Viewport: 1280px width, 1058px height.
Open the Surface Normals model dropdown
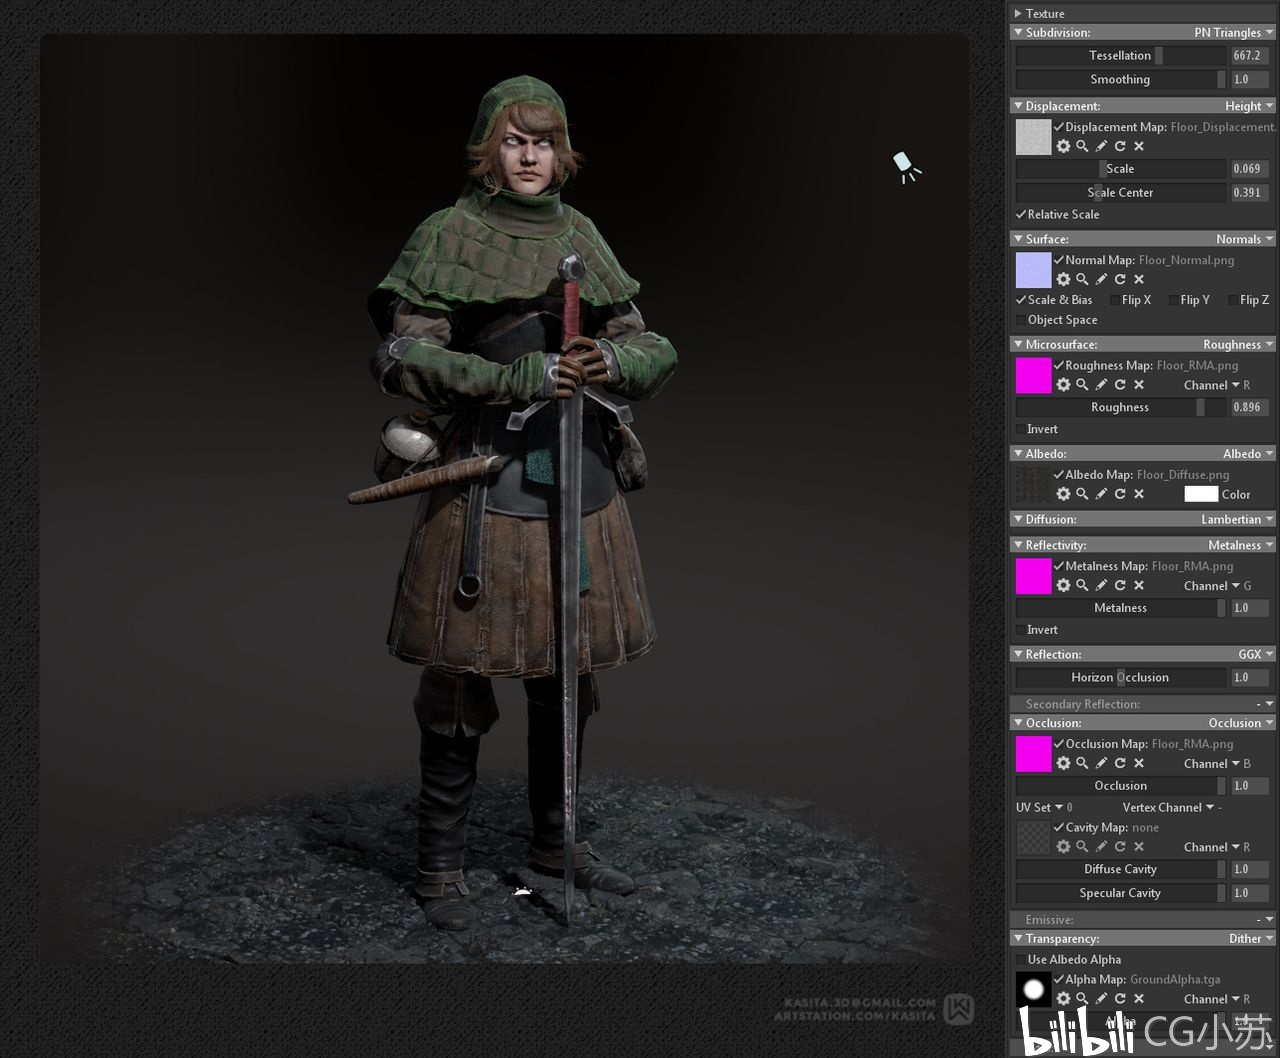(x=1245, y=239)
